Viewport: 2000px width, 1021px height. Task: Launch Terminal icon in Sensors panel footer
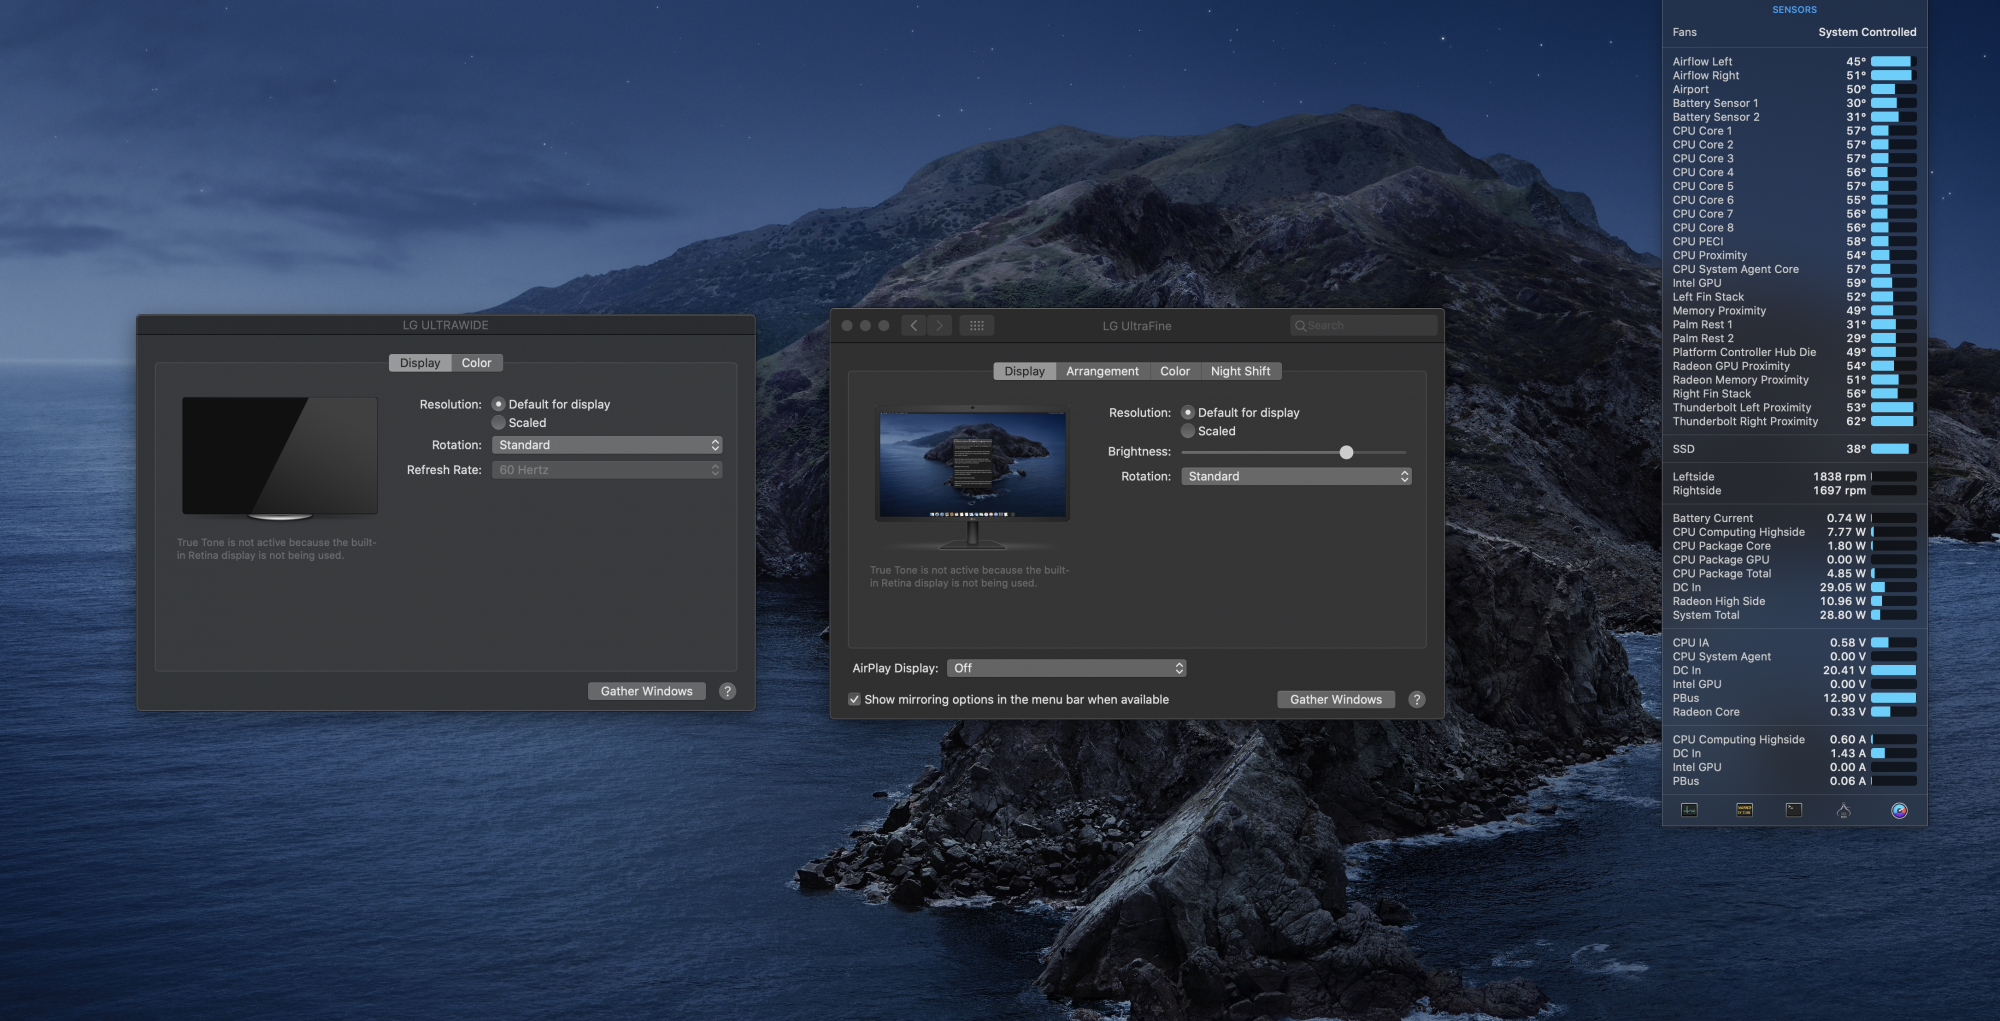1794,810
